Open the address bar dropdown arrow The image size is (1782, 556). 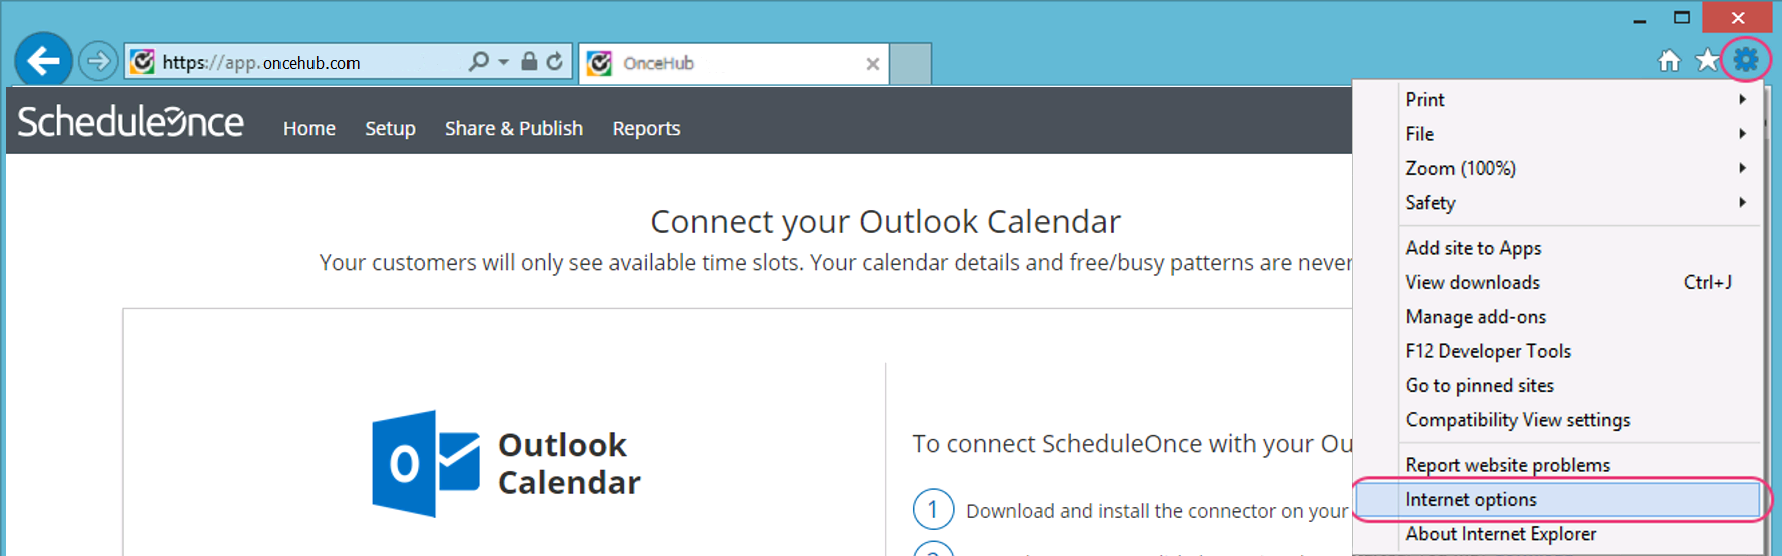coord(503,62)
